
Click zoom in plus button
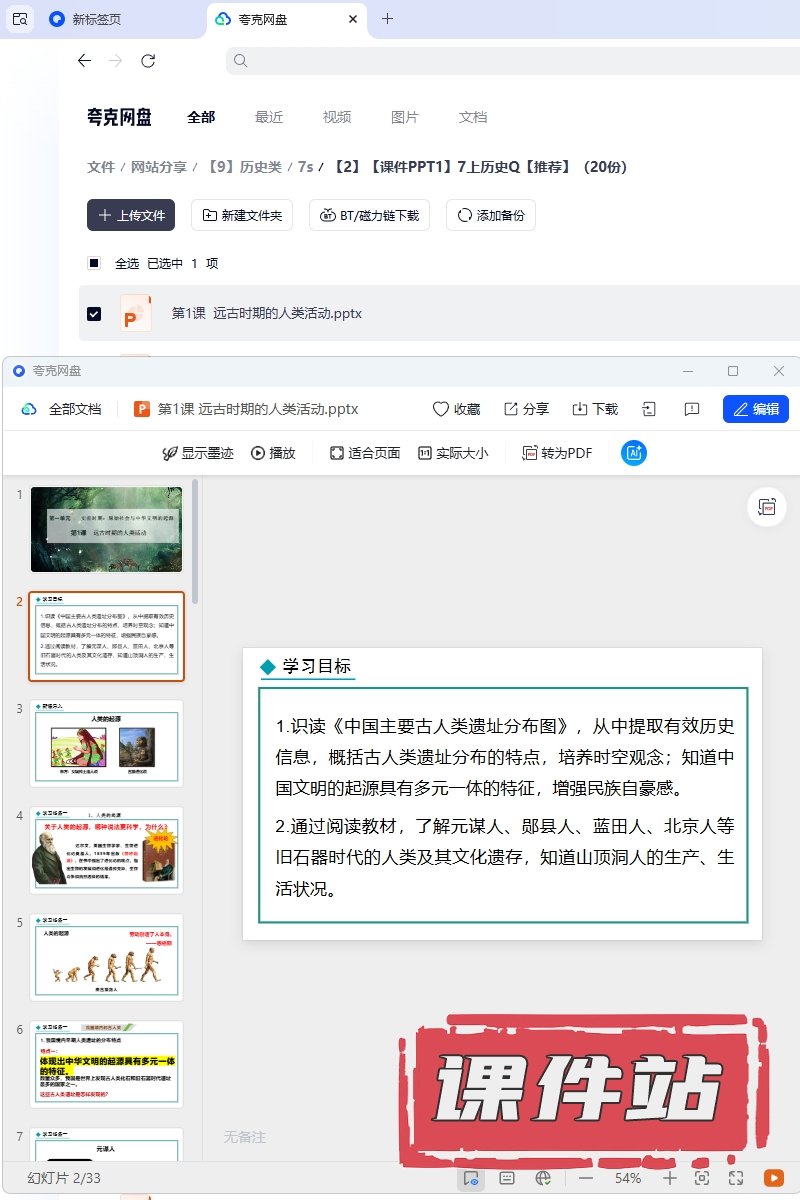pyautogui.click(x=670, y=1178)
